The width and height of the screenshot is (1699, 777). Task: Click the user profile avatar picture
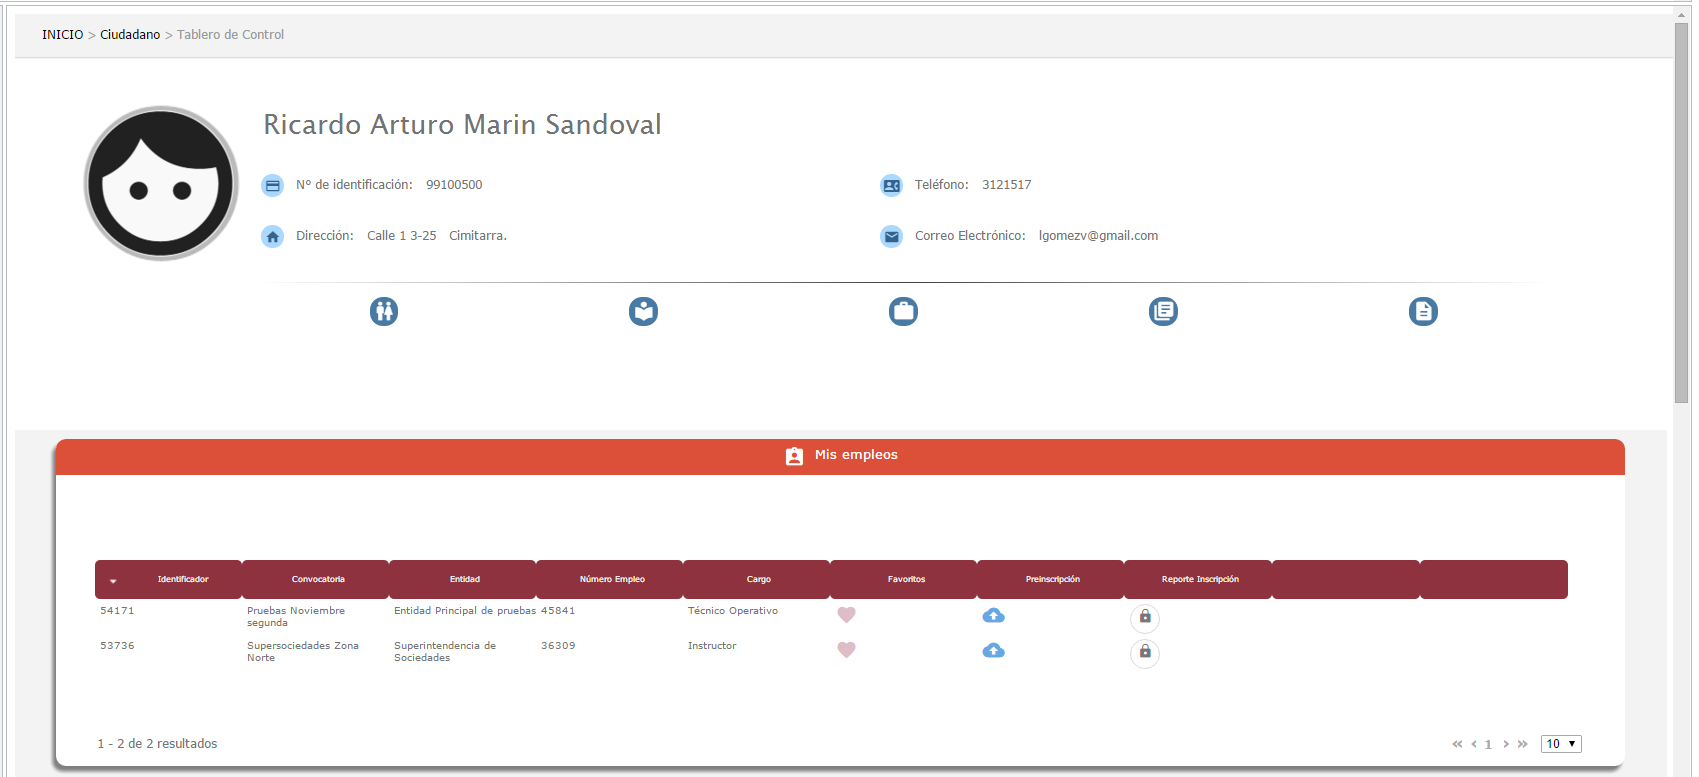[161, 184]
